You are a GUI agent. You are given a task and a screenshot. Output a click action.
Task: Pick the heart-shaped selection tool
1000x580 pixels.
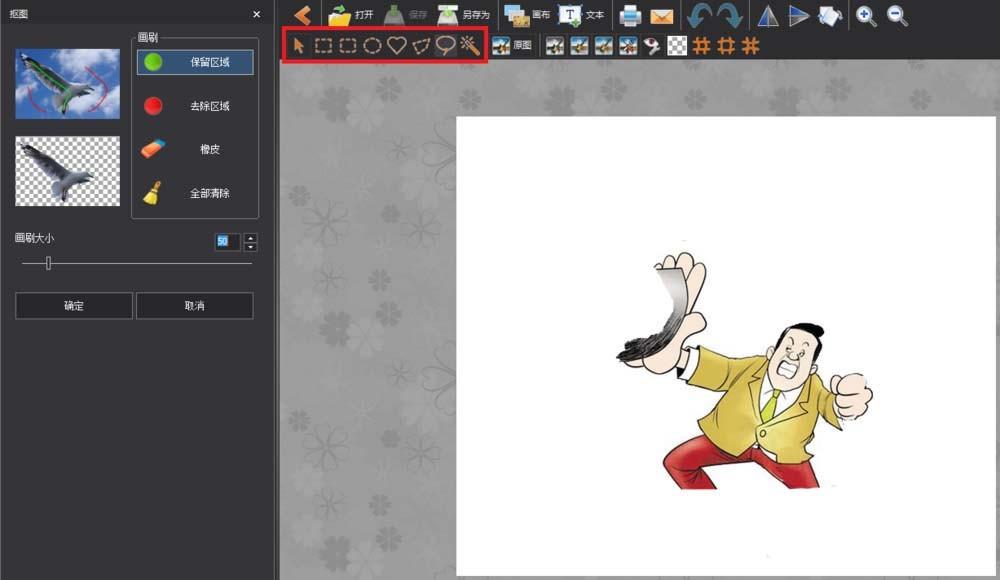click(397, 45)
